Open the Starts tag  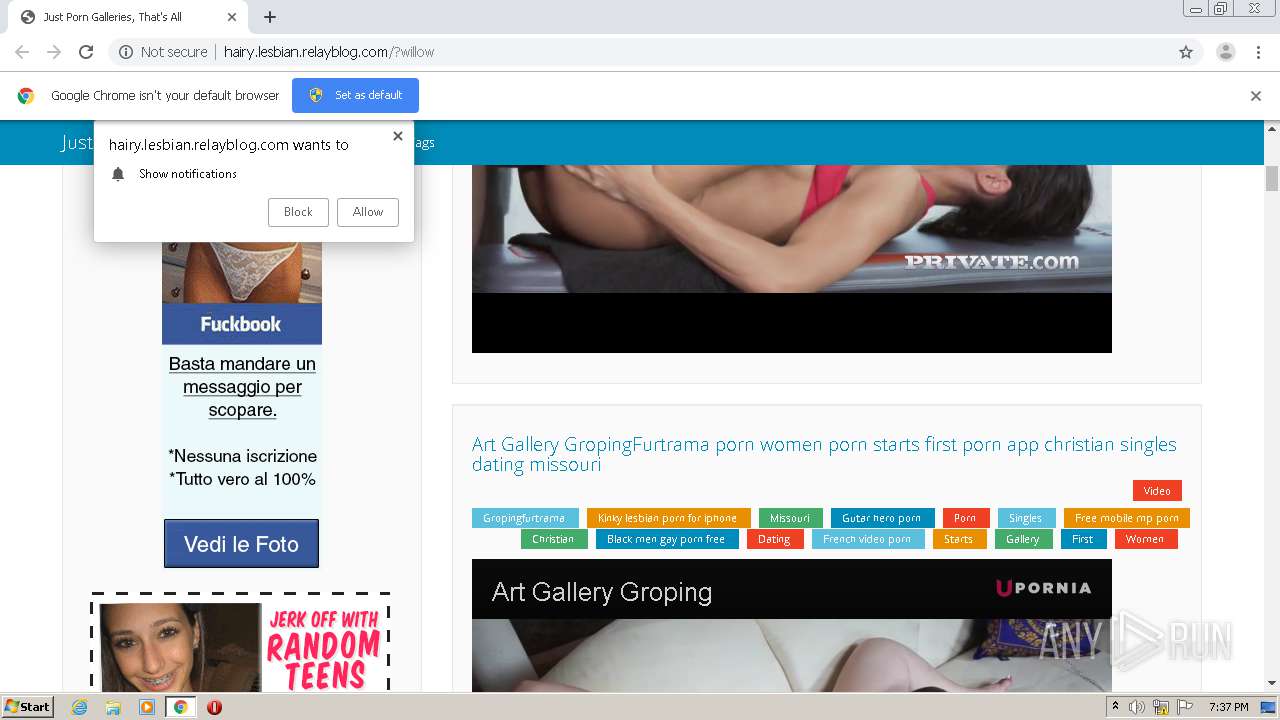point(958,539)
